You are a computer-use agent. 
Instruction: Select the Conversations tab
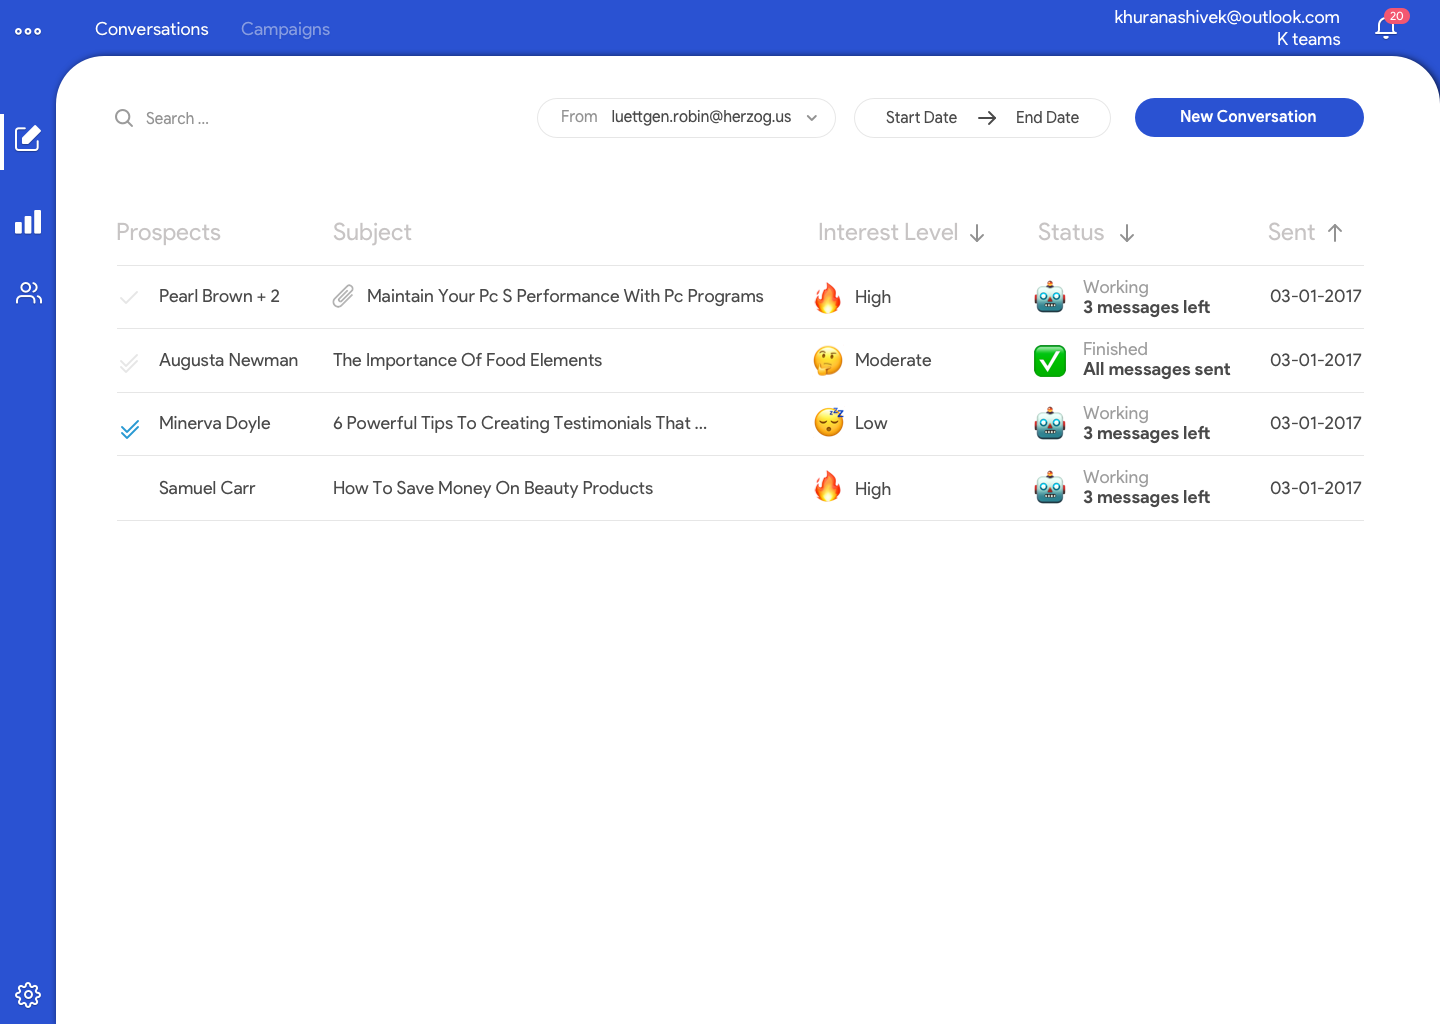[152, 29]
